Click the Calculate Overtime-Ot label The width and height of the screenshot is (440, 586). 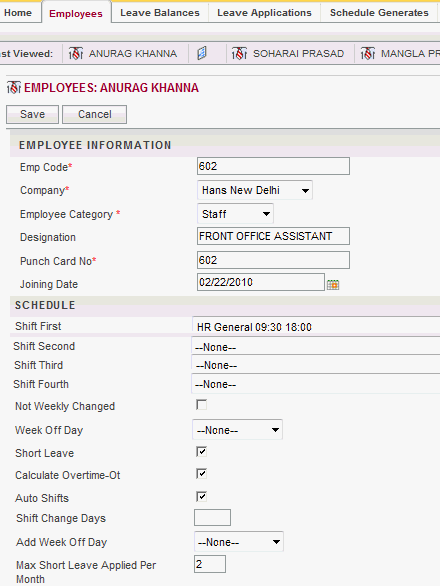68,475
